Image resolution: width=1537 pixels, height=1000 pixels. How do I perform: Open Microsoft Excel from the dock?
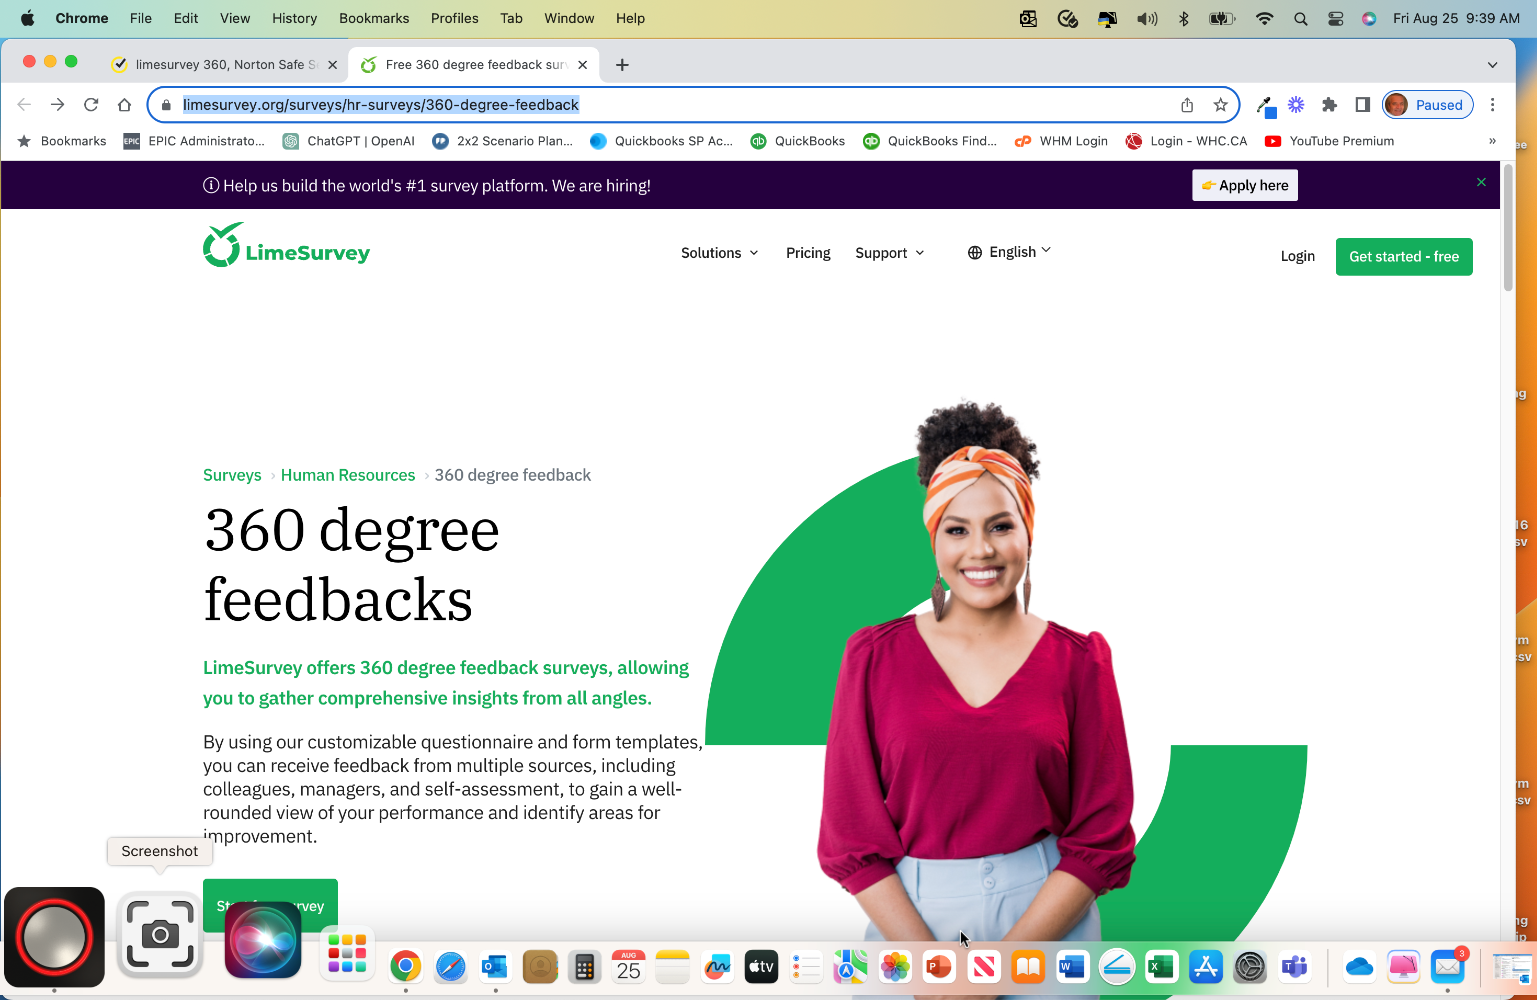coord(1160,967)
